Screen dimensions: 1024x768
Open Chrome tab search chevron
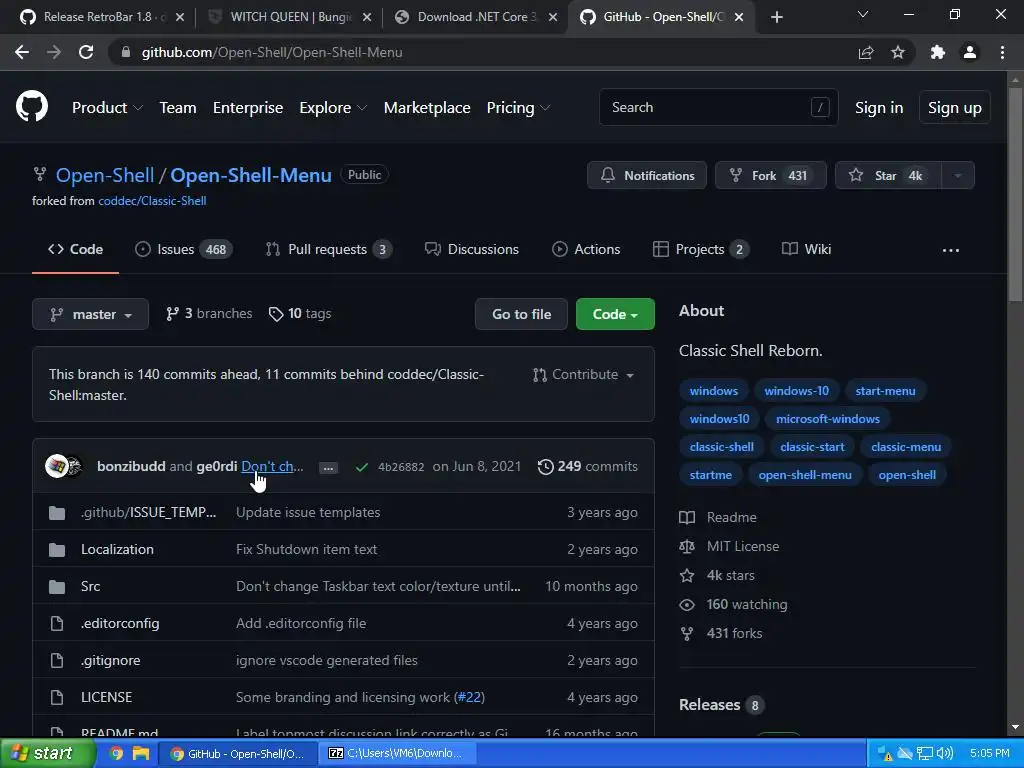tap(863, 14)
